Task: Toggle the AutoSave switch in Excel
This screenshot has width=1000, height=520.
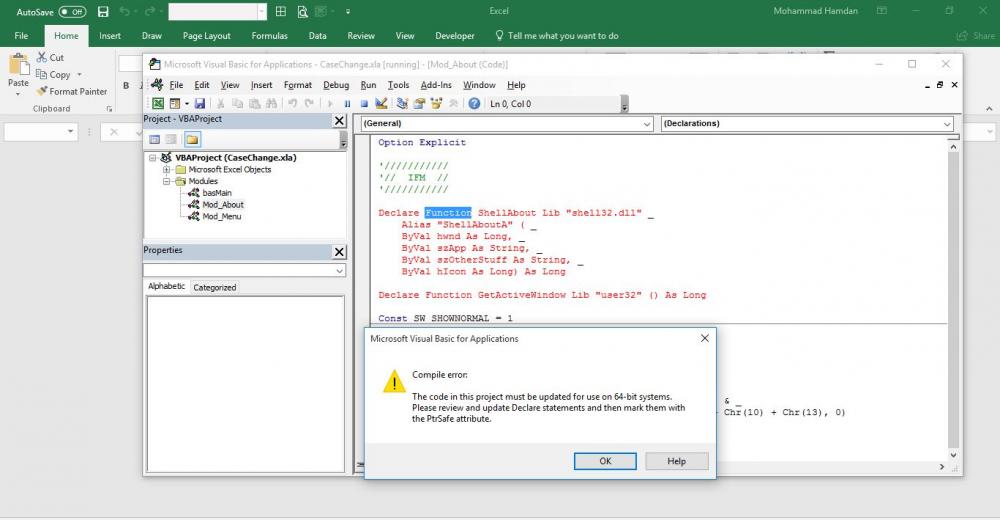Action: (72, 11)
